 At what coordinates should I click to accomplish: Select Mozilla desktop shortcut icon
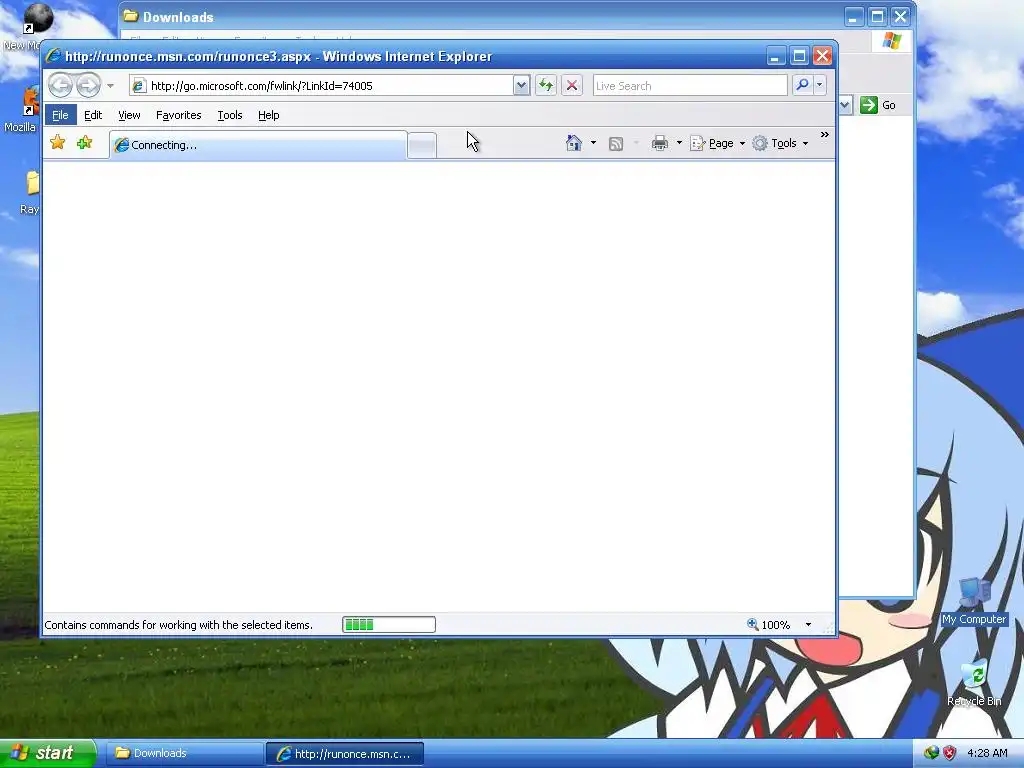21,109
